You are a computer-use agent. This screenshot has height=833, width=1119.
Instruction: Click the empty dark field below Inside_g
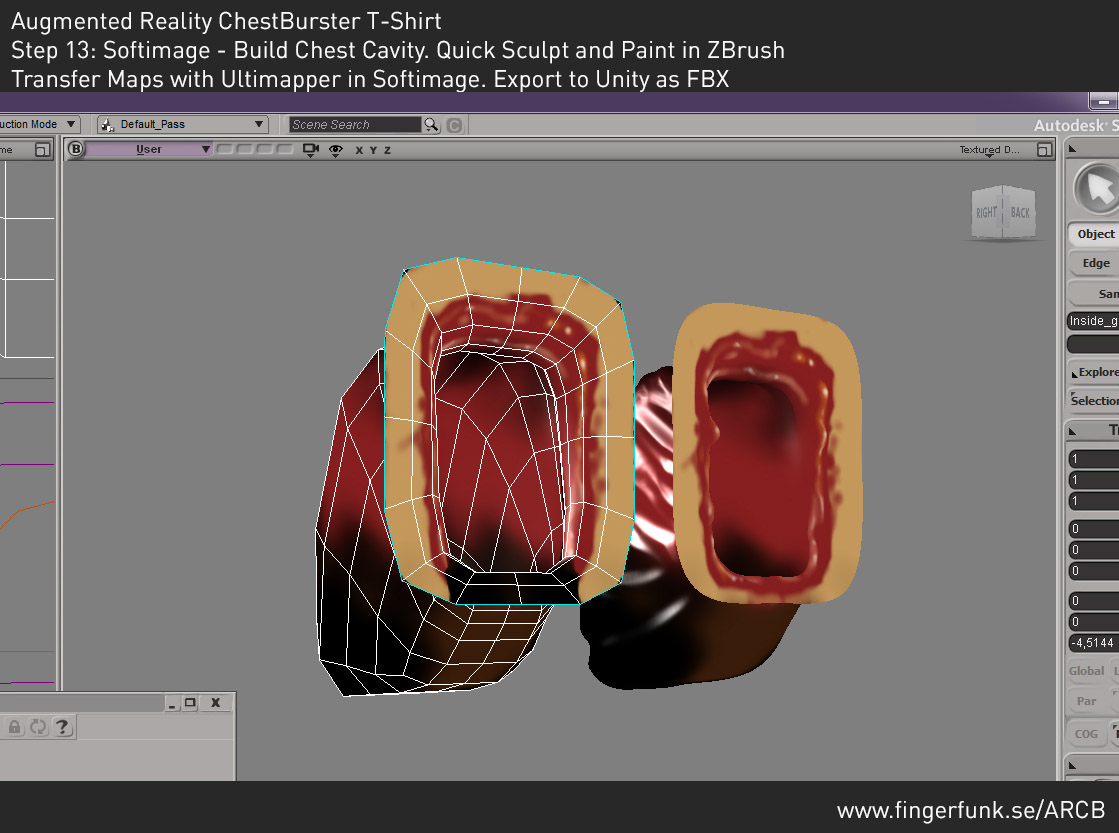coord(1093,344)
